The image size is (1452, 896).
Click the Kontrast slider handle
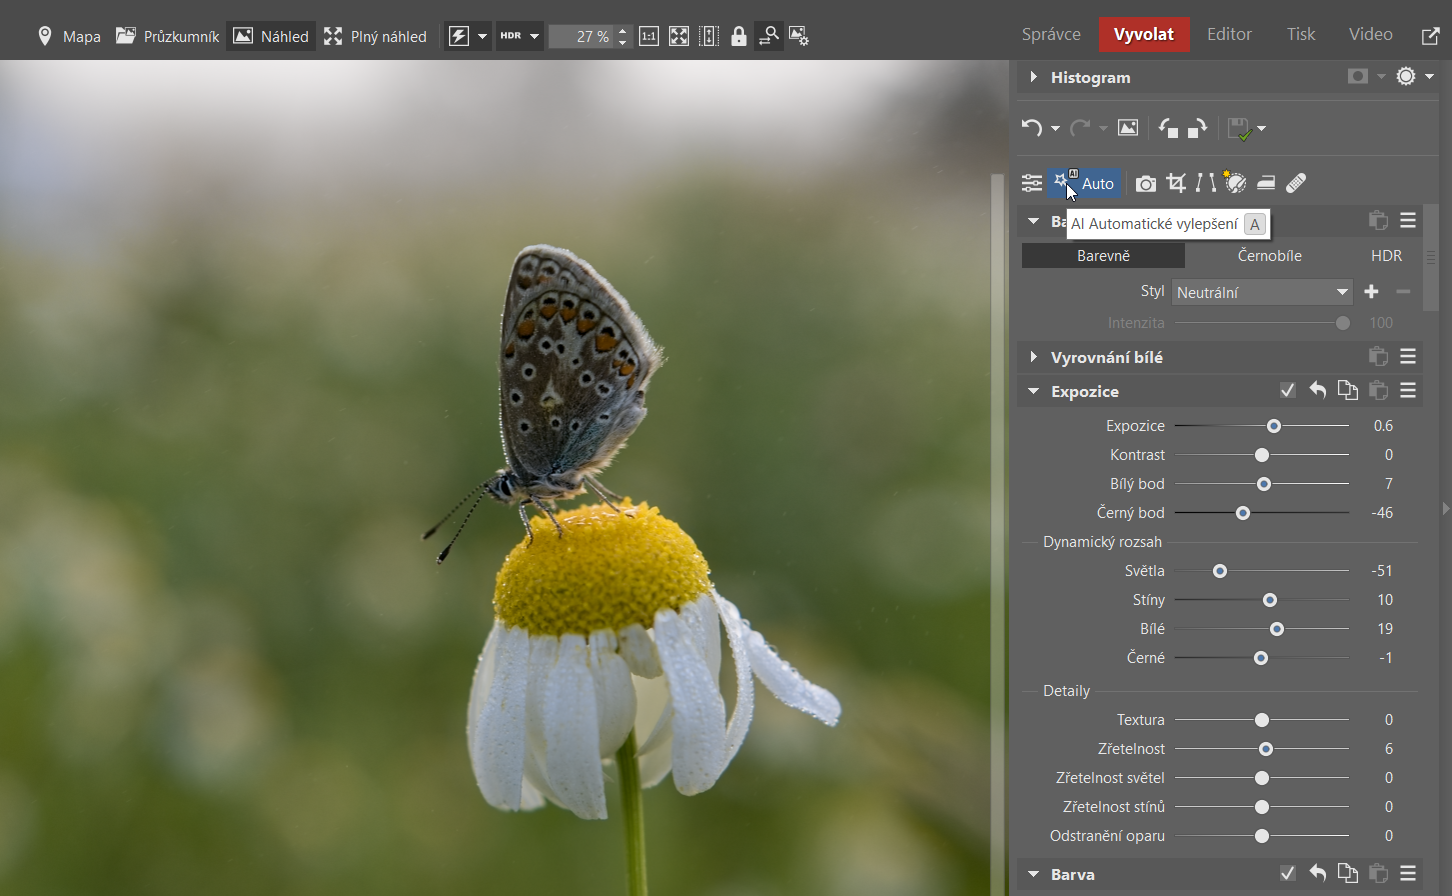pyautogui.click(x=1262, y=455)
